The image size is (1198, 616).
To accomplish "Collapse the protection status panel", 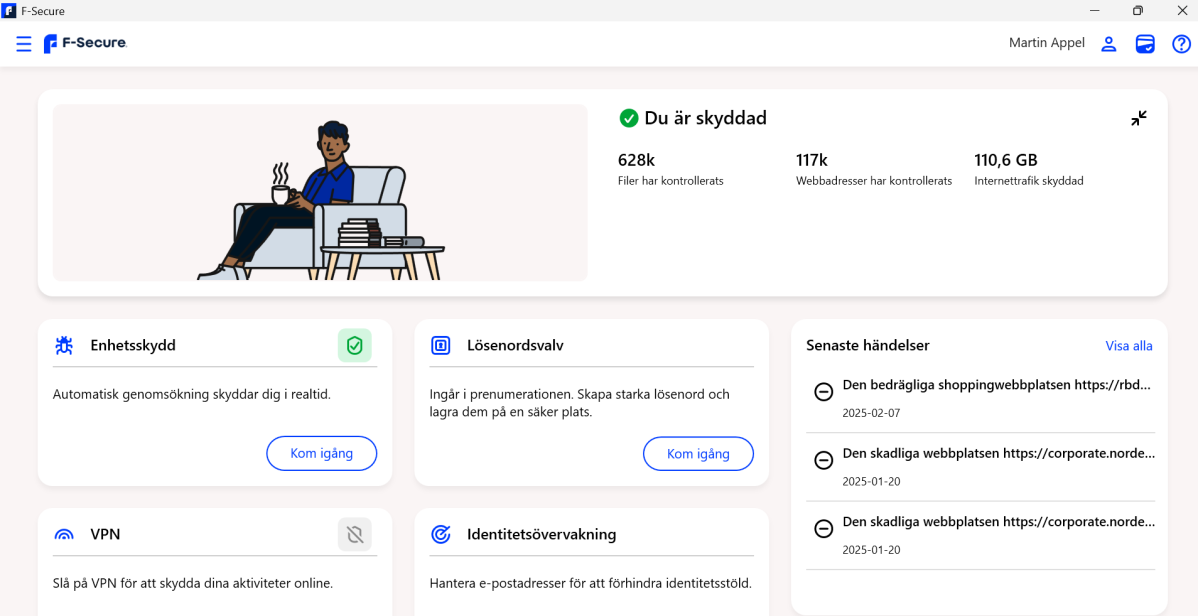I will coord(1139,118).
